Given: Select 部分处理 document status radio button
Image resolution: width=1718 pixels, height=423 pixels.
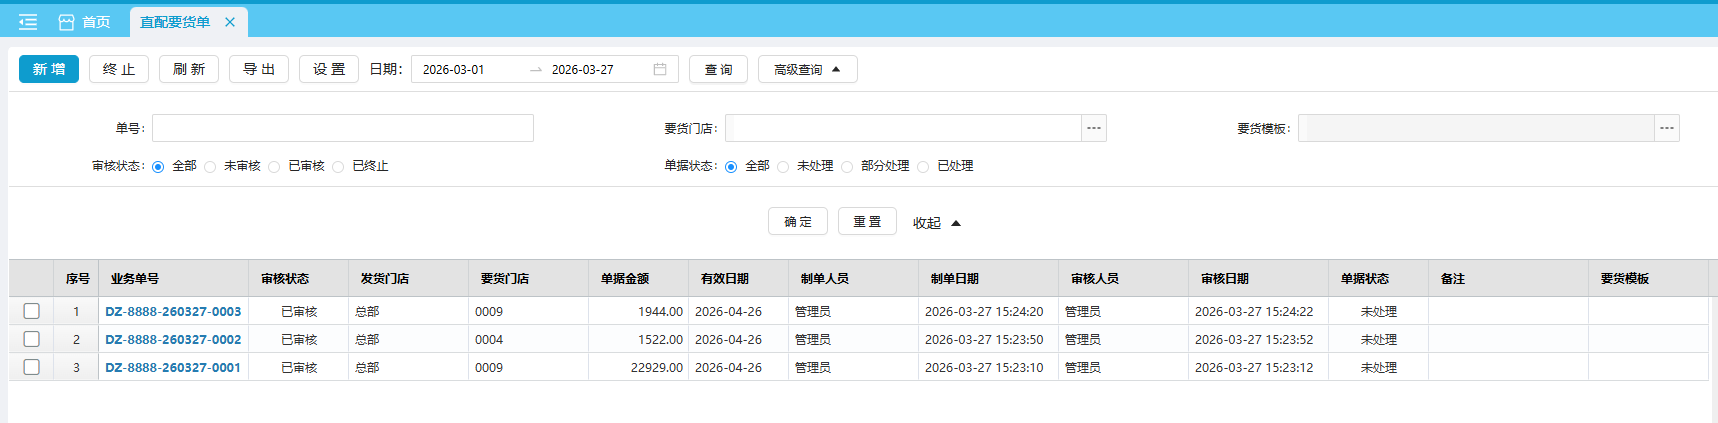Looking at the screenshot, I should click(848, 167).
